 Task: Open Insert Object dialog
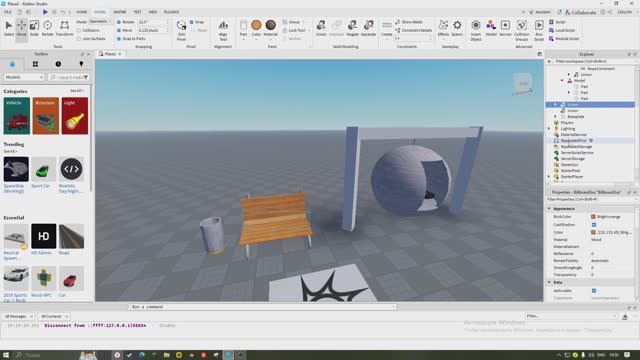[476, 30]
